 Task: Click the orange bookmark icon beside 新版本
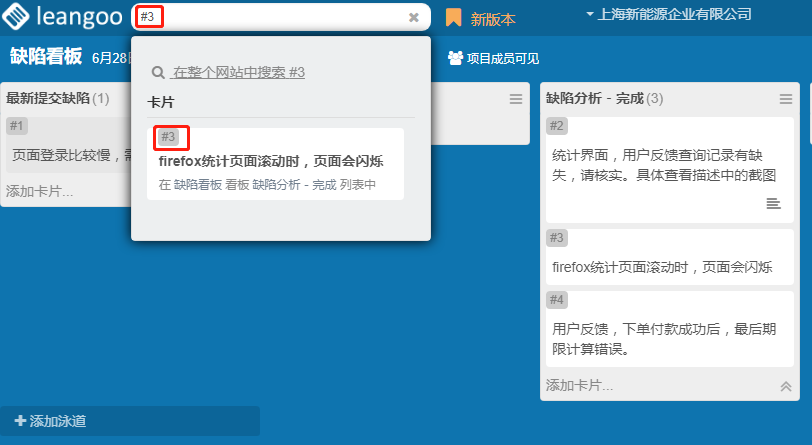click(453, 18)
